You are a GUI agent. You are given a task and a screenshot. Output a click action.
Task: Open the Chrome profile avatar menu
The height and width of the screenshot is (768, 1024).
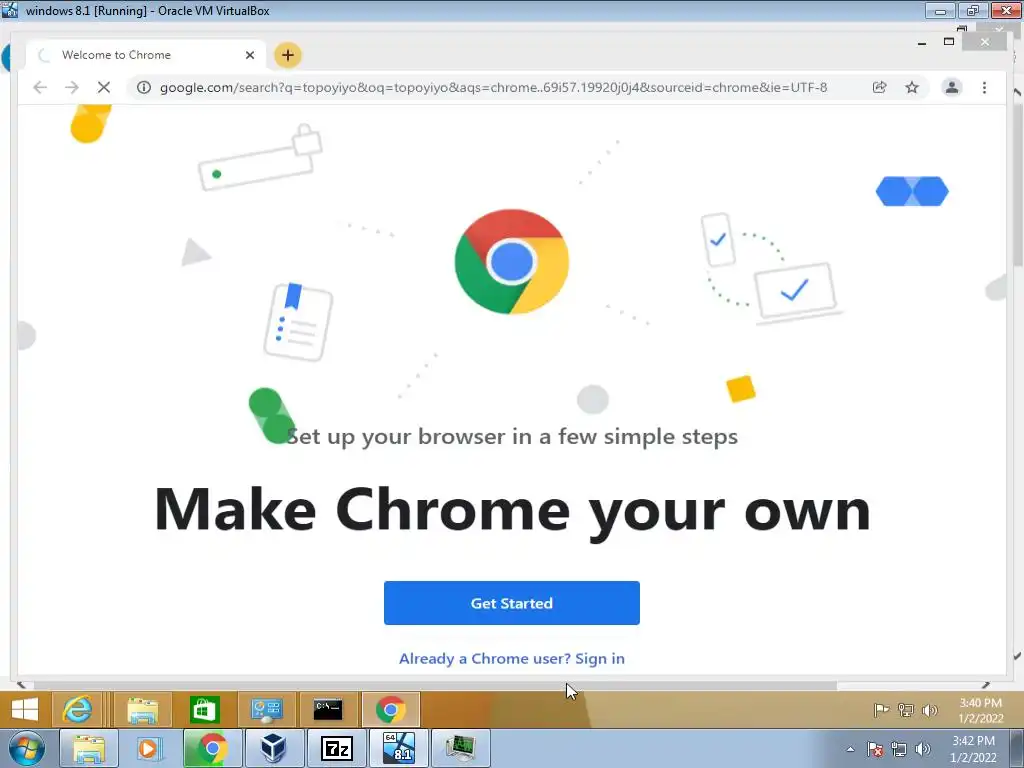[x=952, y=88]
